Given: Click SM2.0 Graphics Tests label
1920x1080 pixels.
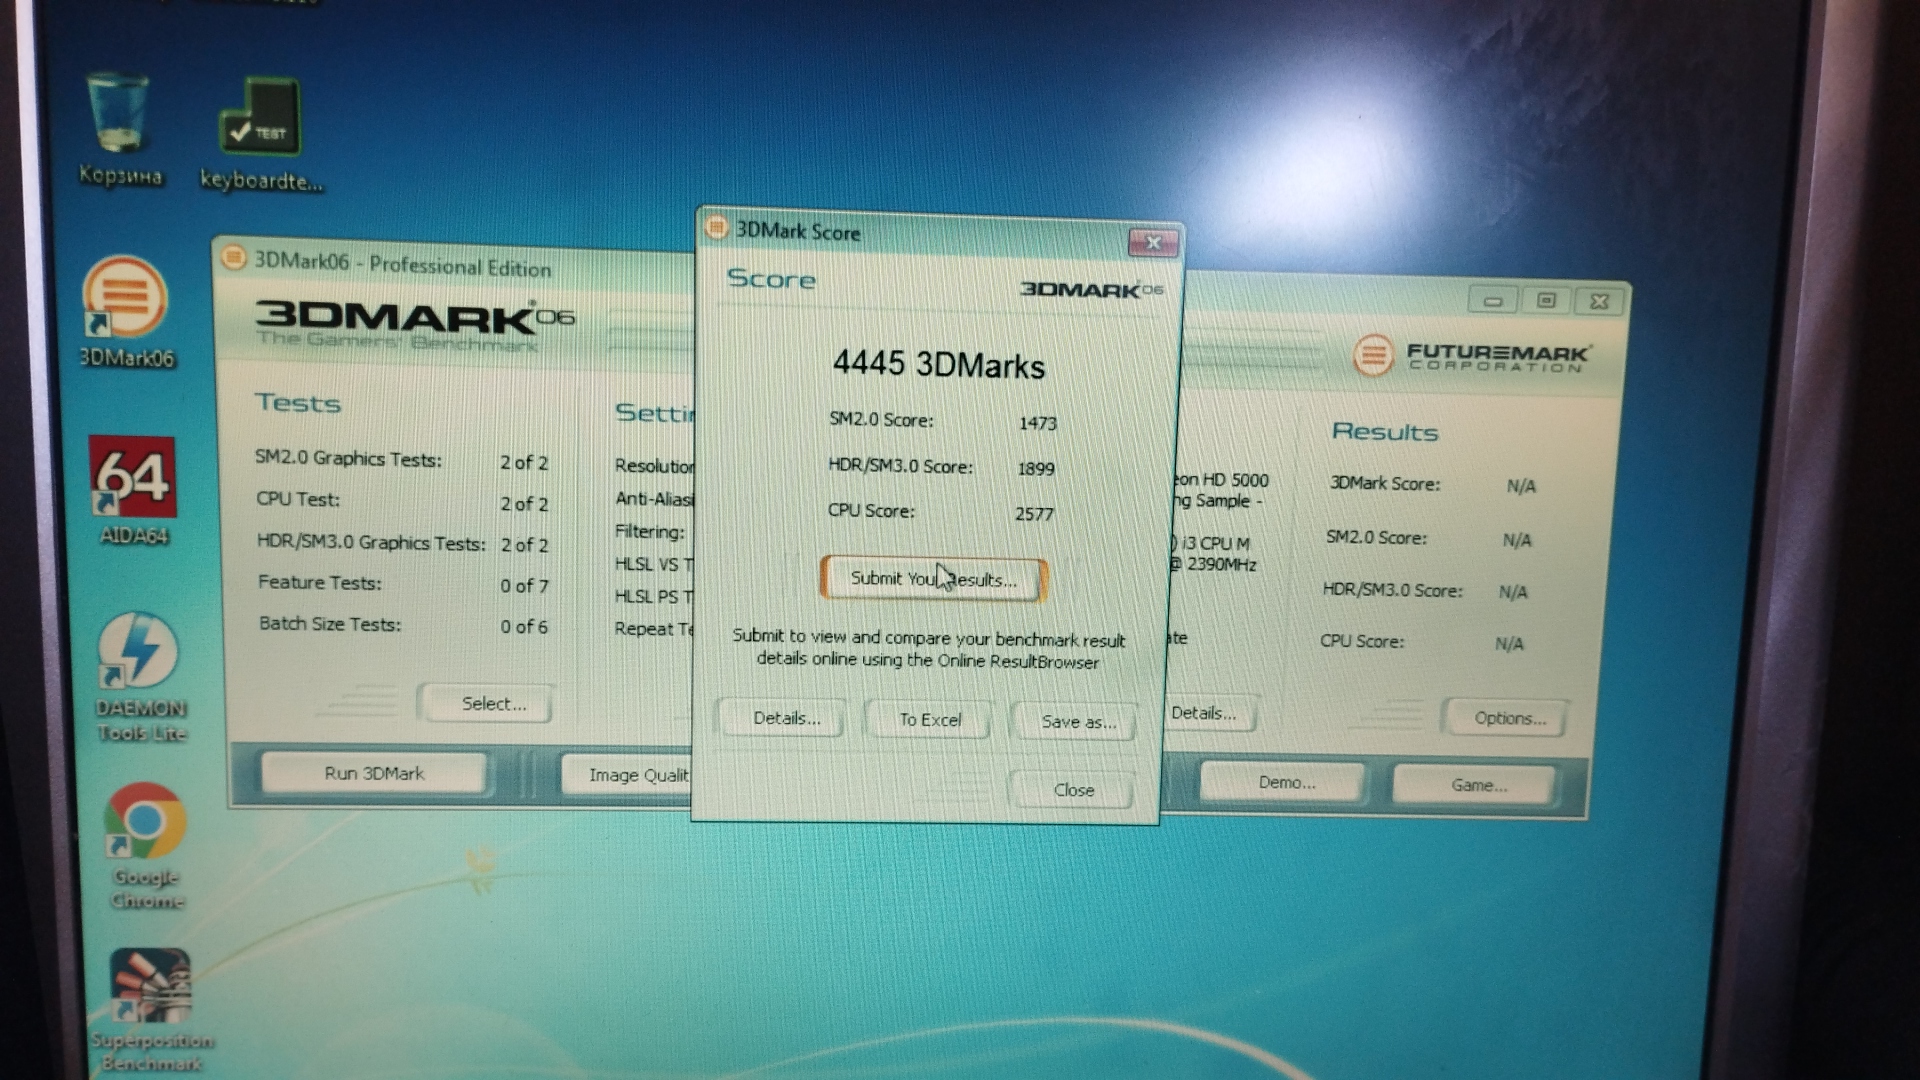Looking at the screenshot, I should coord(348,459).
